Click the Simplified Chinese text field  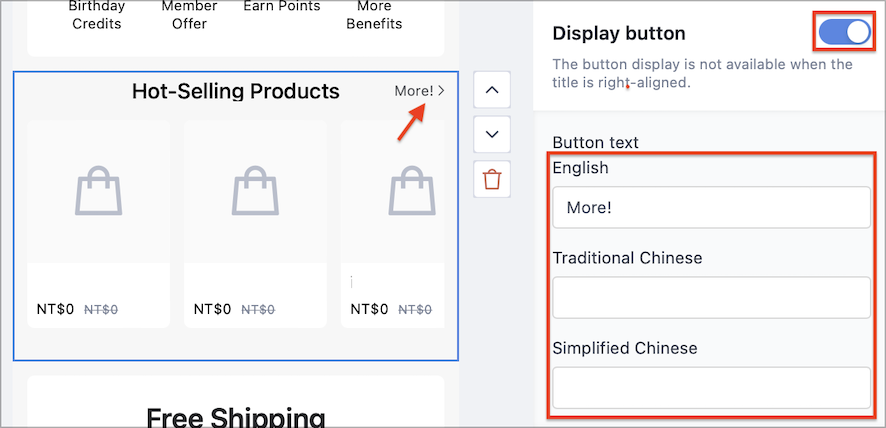pyautogui.click(x=711, y=387)
